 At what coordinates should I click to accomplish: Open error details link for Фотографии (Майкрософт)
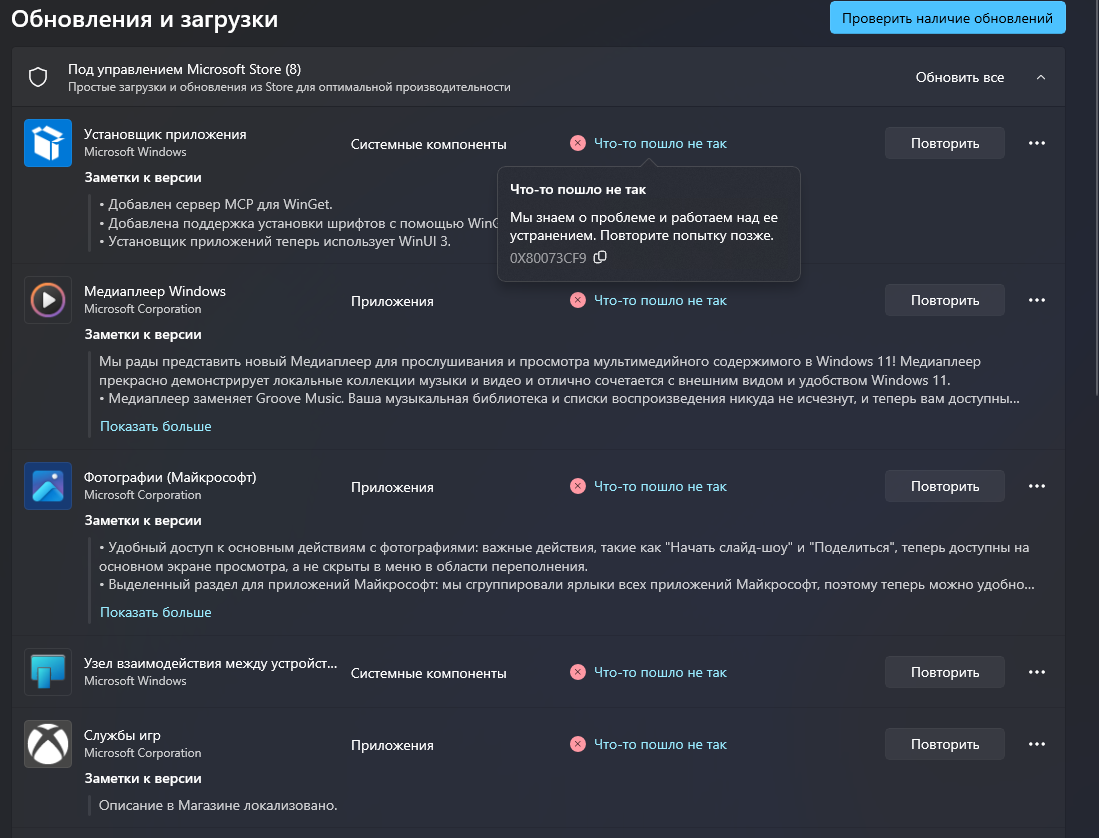(x=660, y=486)
